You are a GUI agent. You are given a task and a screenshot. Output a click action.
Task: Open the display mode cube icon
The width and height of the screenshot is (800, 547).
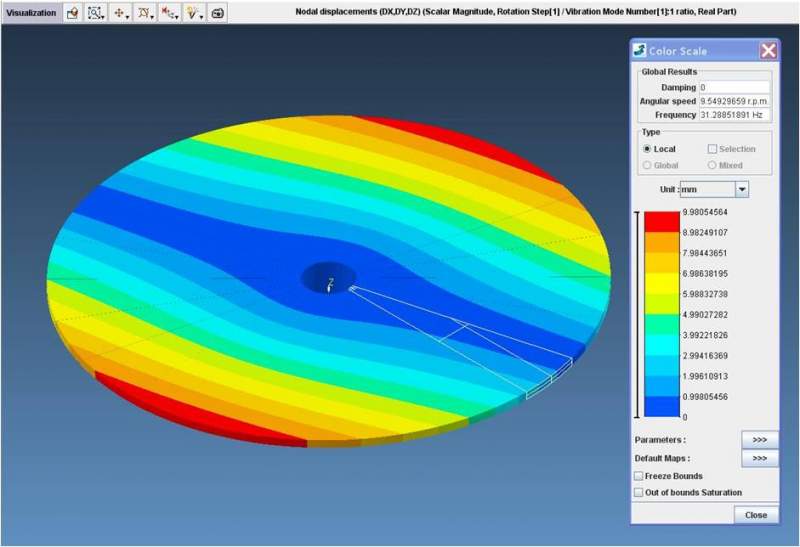click(x=72, y=13)
